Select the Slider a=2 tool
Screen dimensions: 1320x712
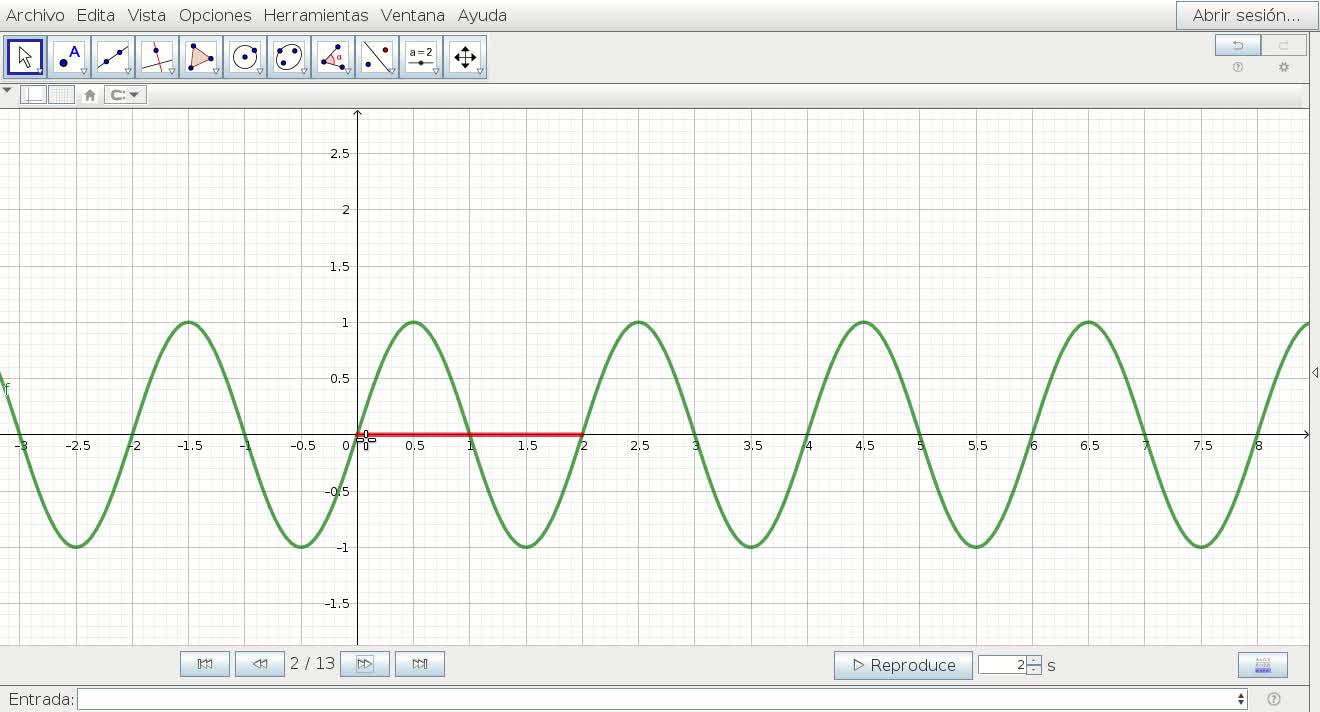pos(421,57)
